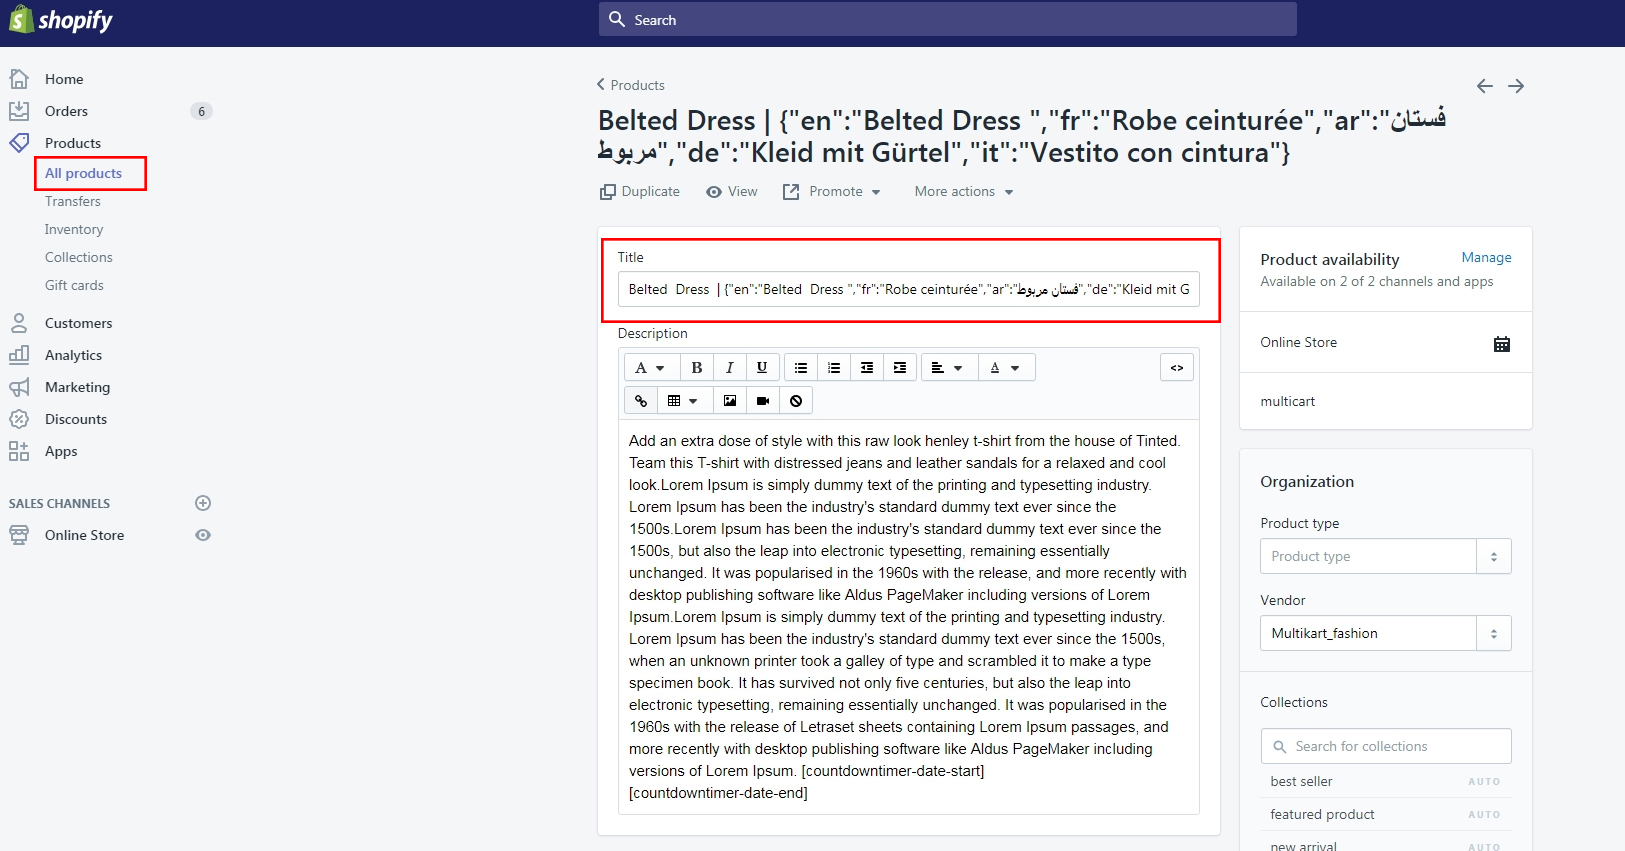Insert a video
Screen dimensions: 1625x851
coord(763,401)
